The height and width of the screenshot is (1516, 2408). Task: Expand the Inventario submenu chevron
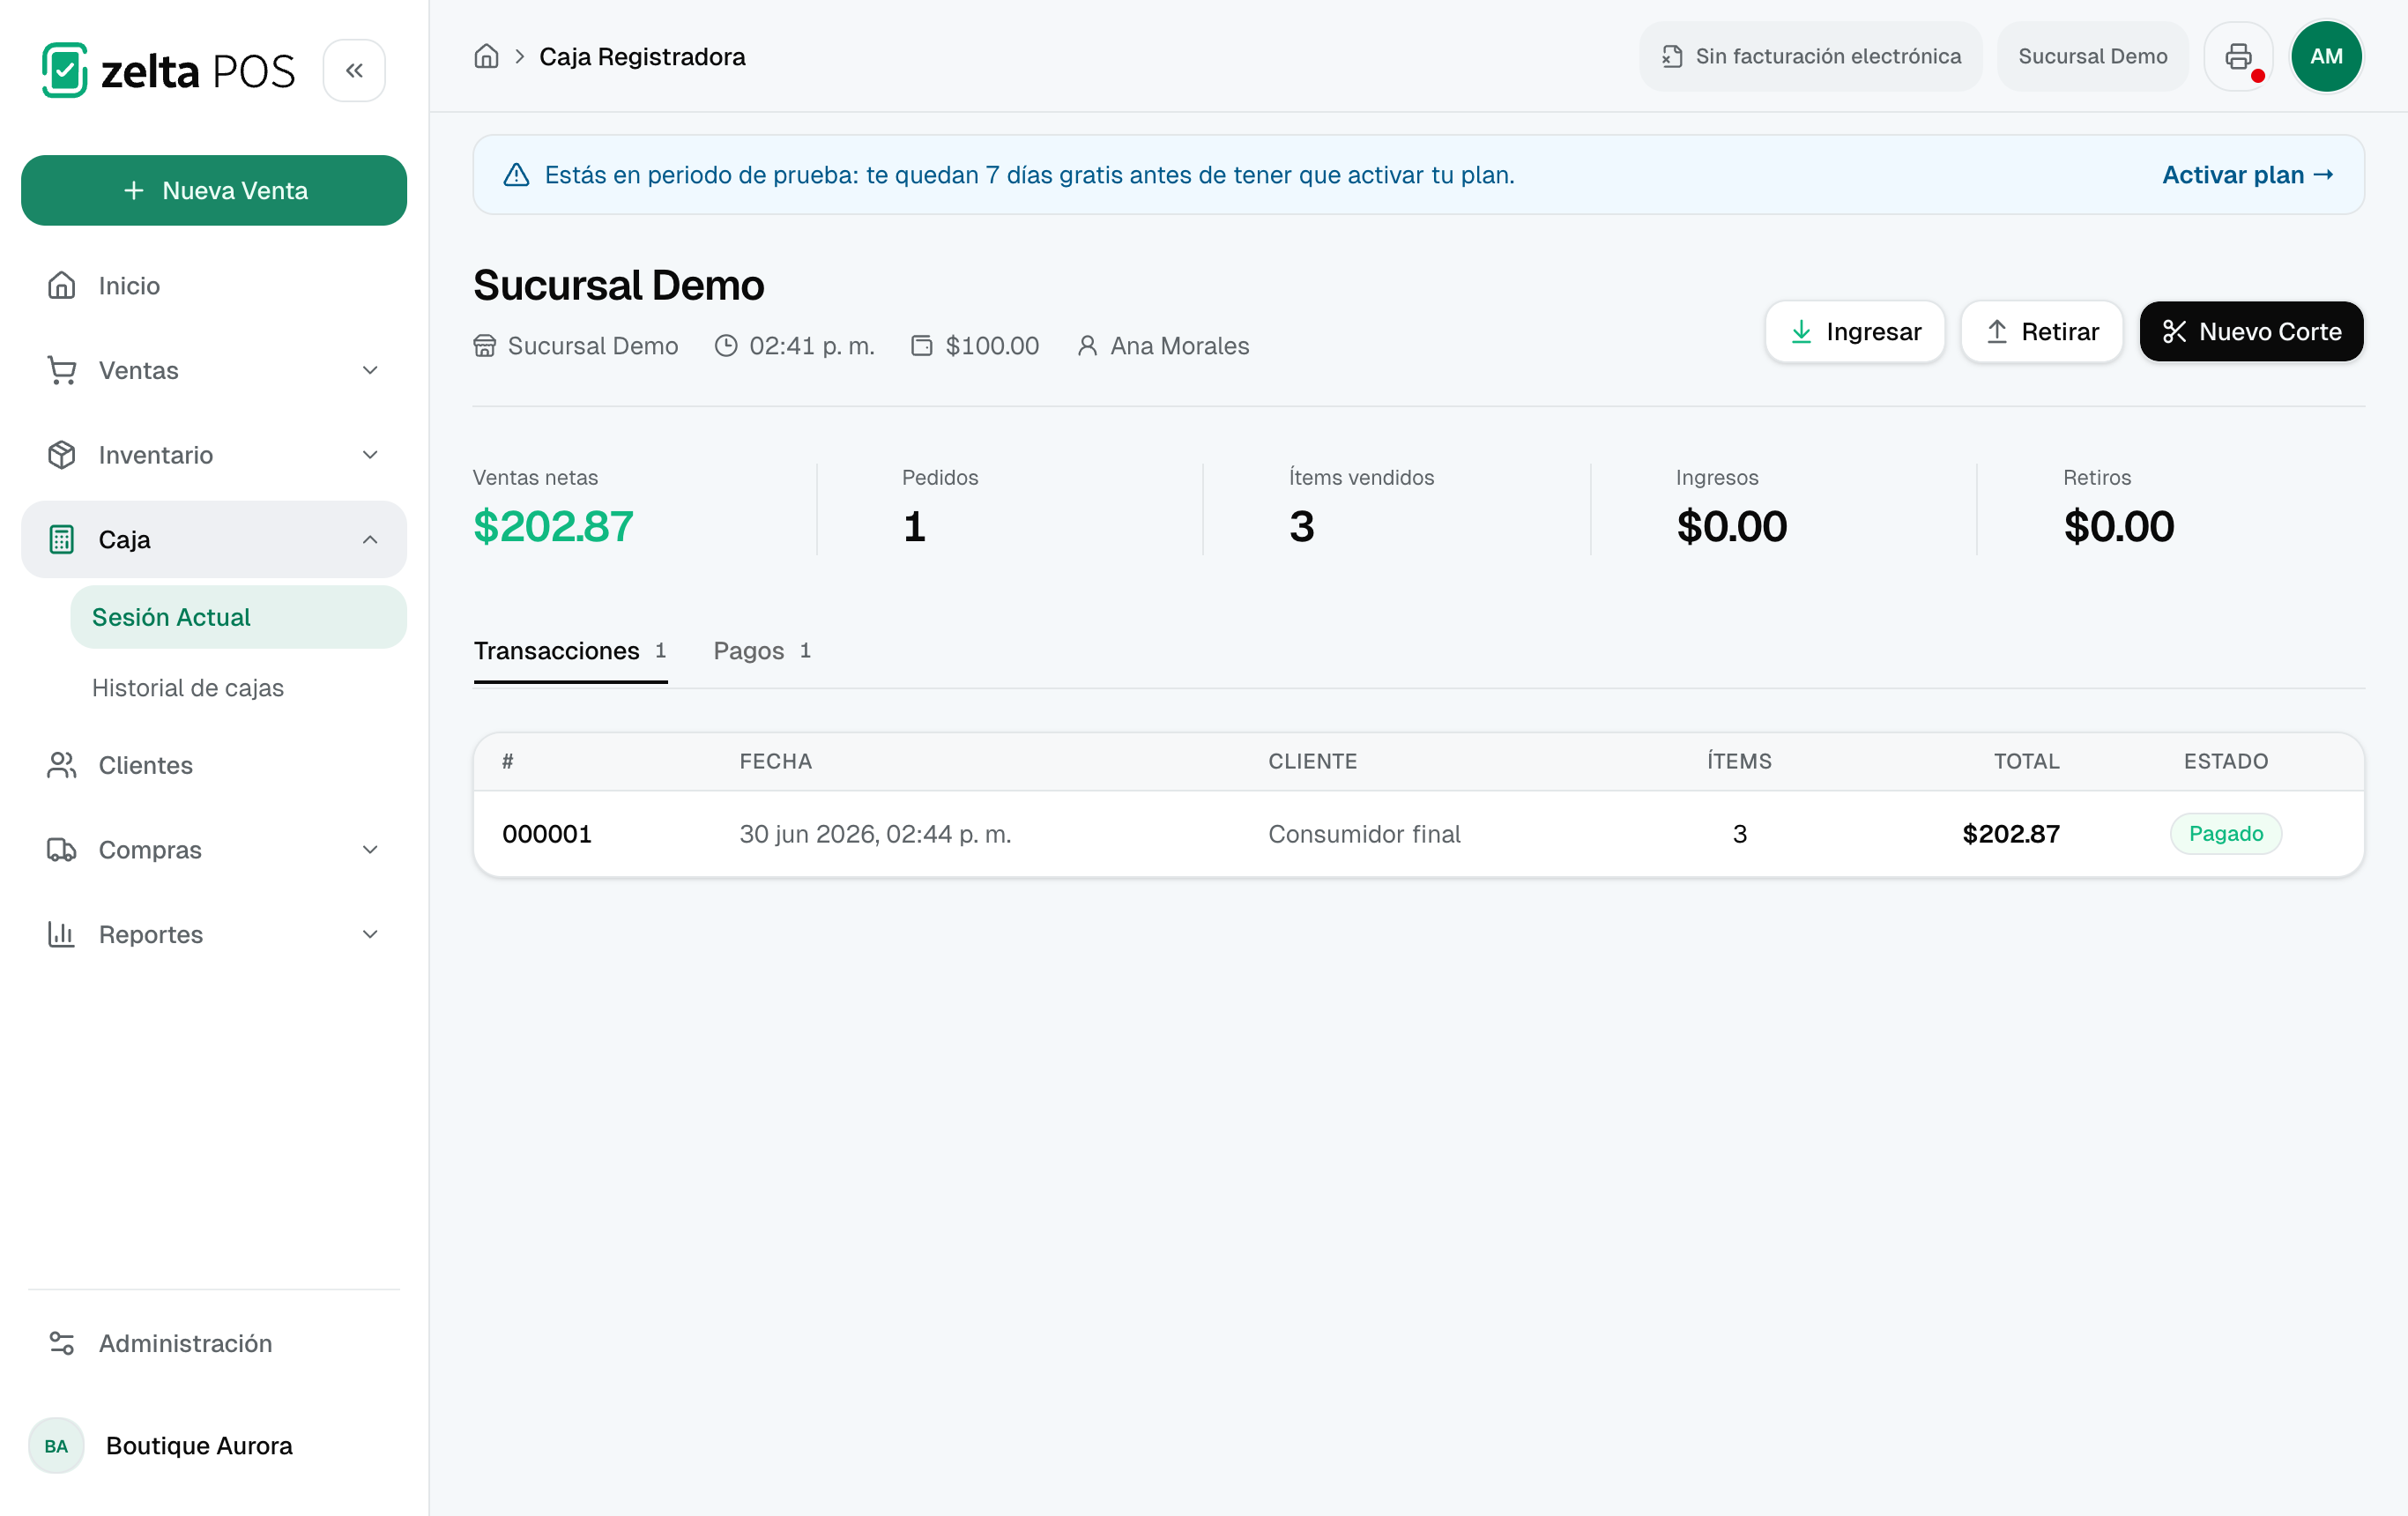370,455
